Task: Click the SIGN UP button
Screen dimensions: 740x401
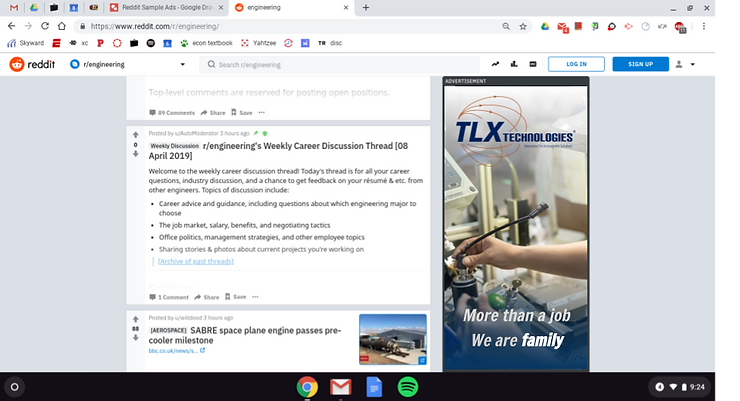Action: (640, 64)
